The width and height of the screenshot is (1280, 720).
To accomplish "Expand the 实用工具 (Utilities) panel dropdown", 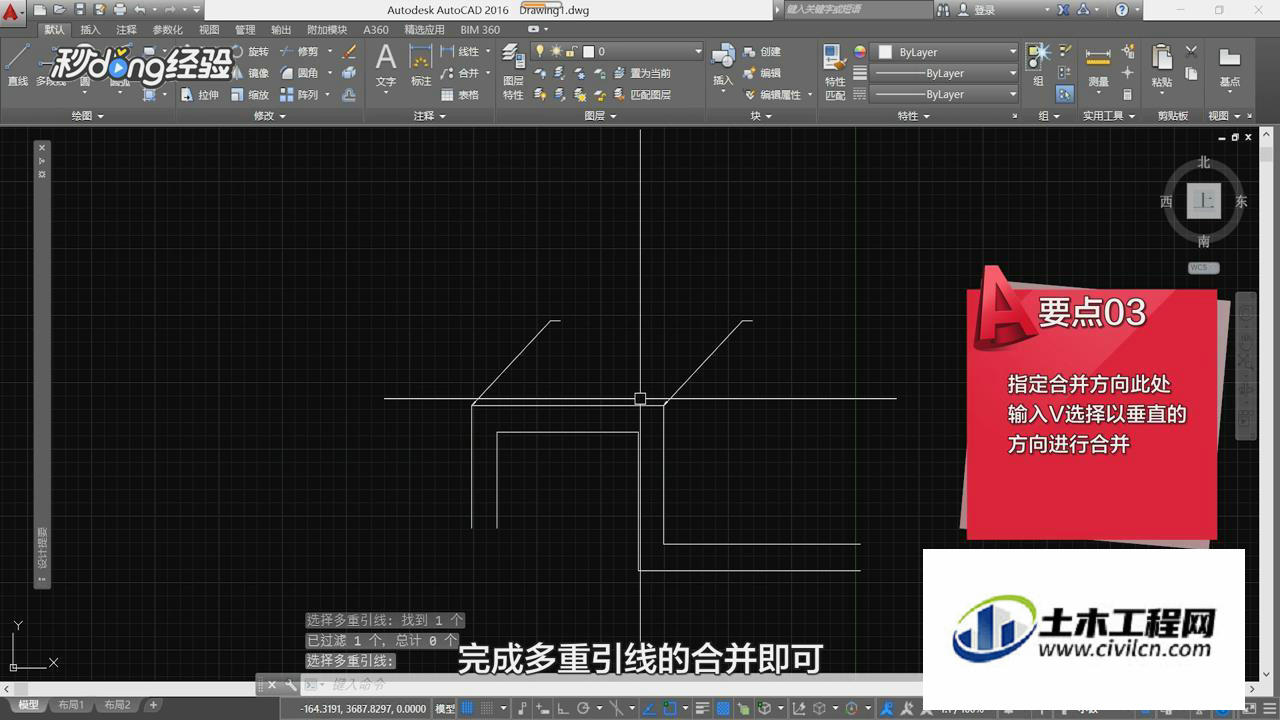I will point(1109,116).
